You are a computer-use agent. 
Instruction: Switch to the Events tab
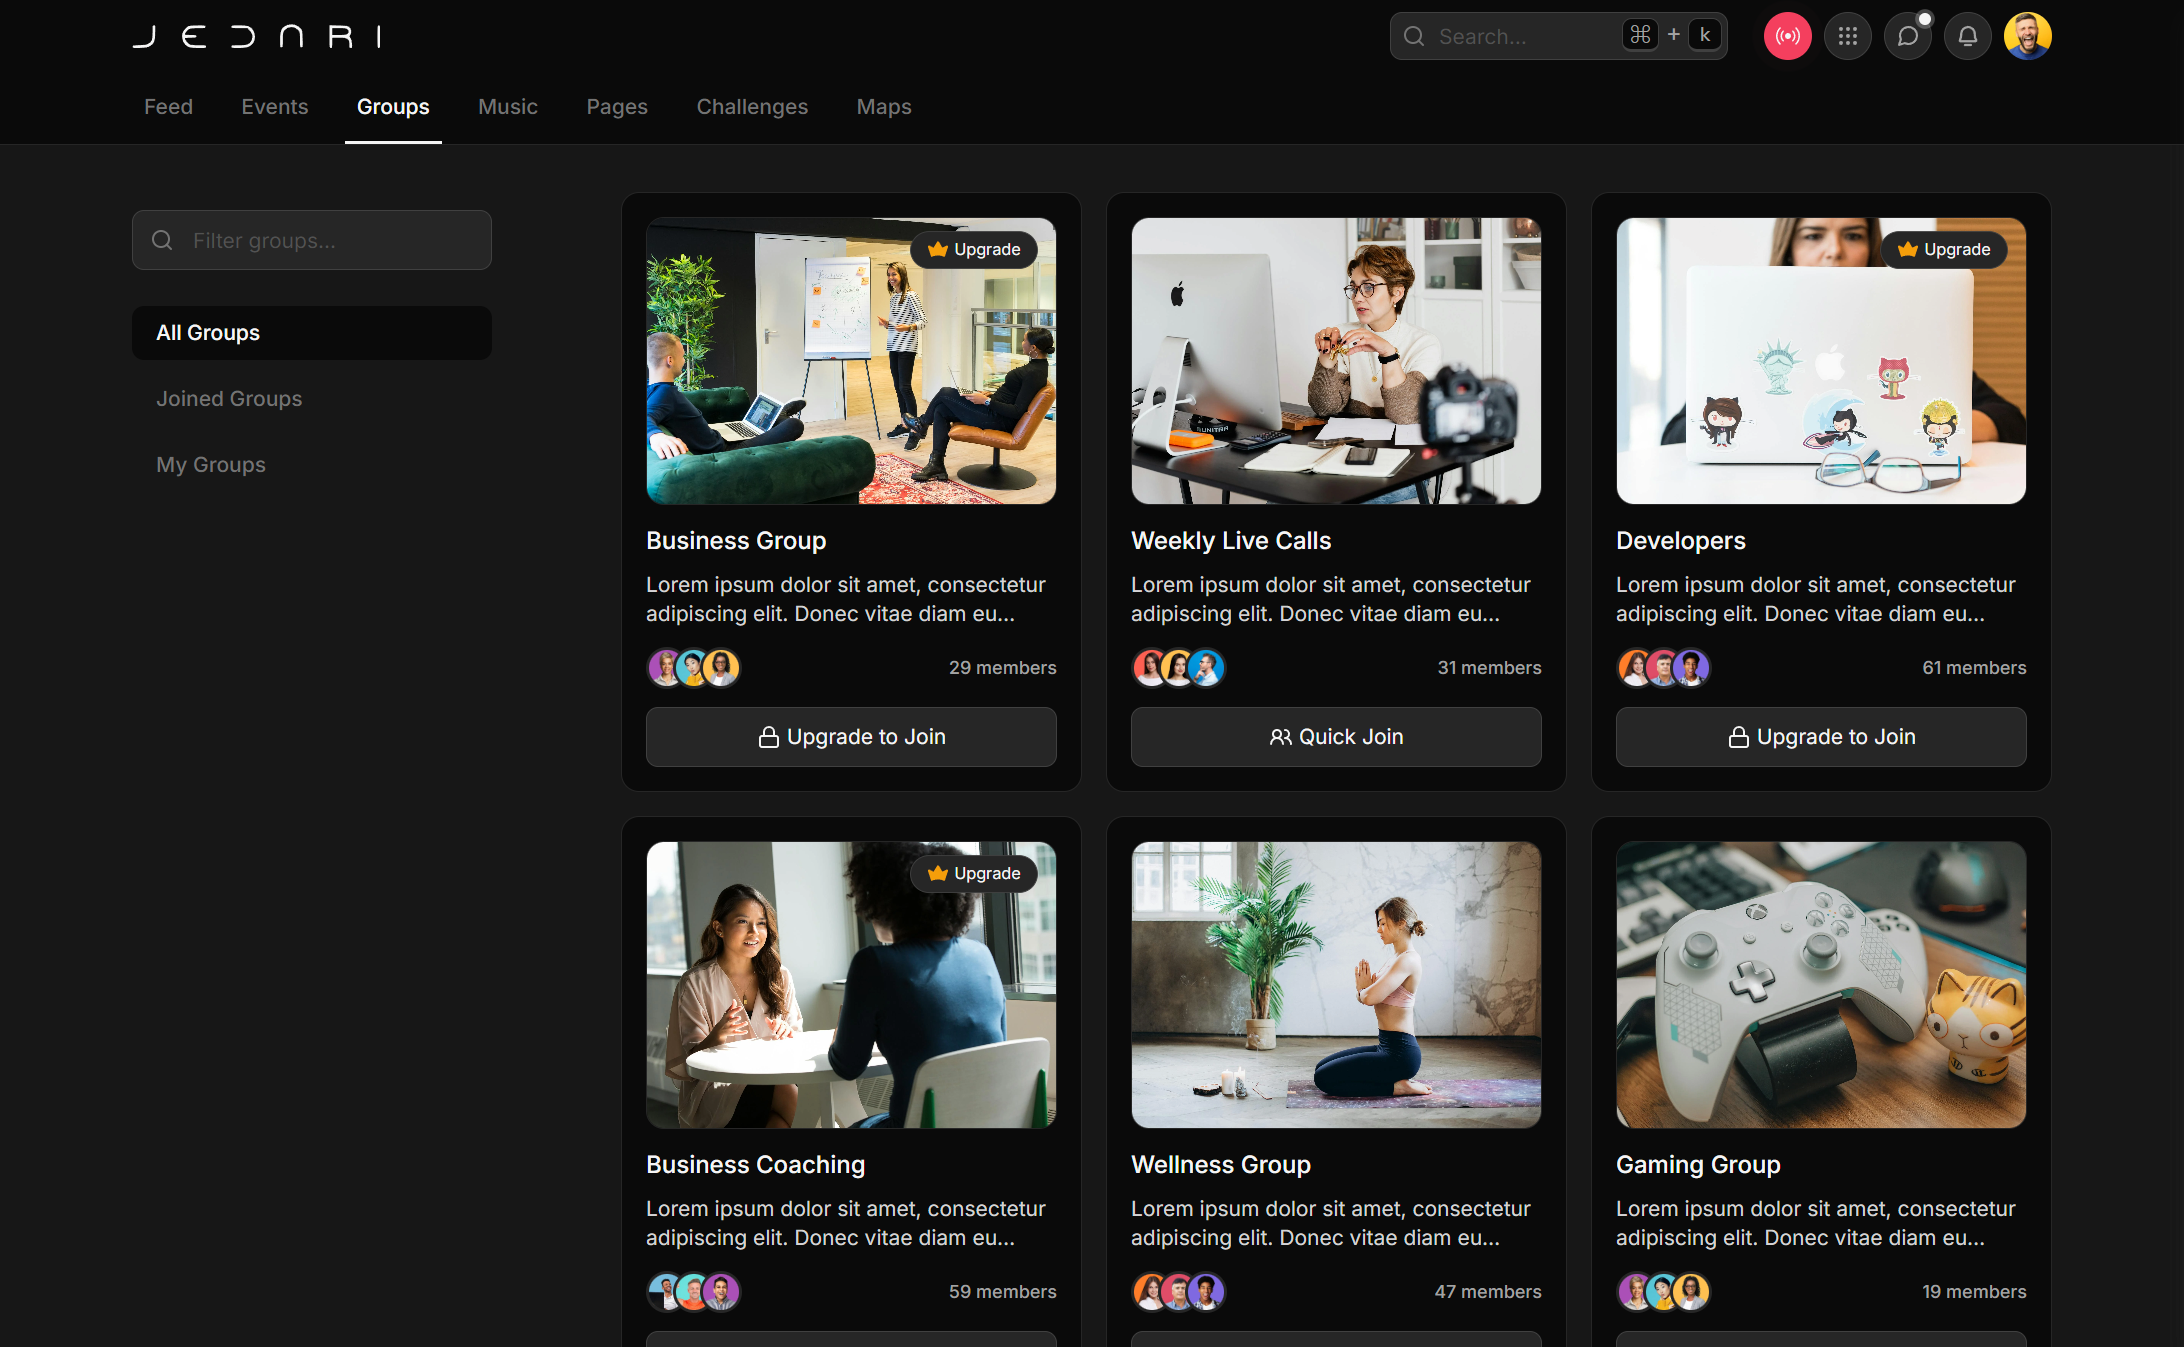[x=275, y=106]
